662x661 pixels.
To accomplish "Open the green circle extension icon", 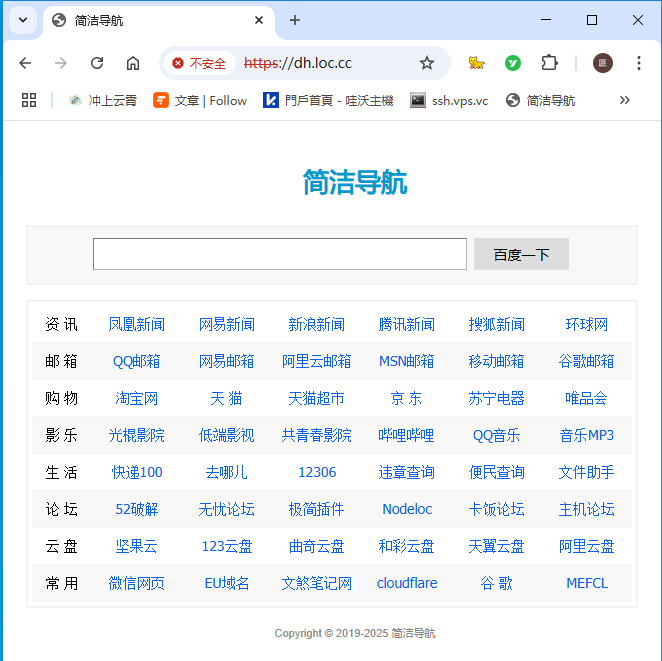I will pyautogui.click(x=513, y=63).
